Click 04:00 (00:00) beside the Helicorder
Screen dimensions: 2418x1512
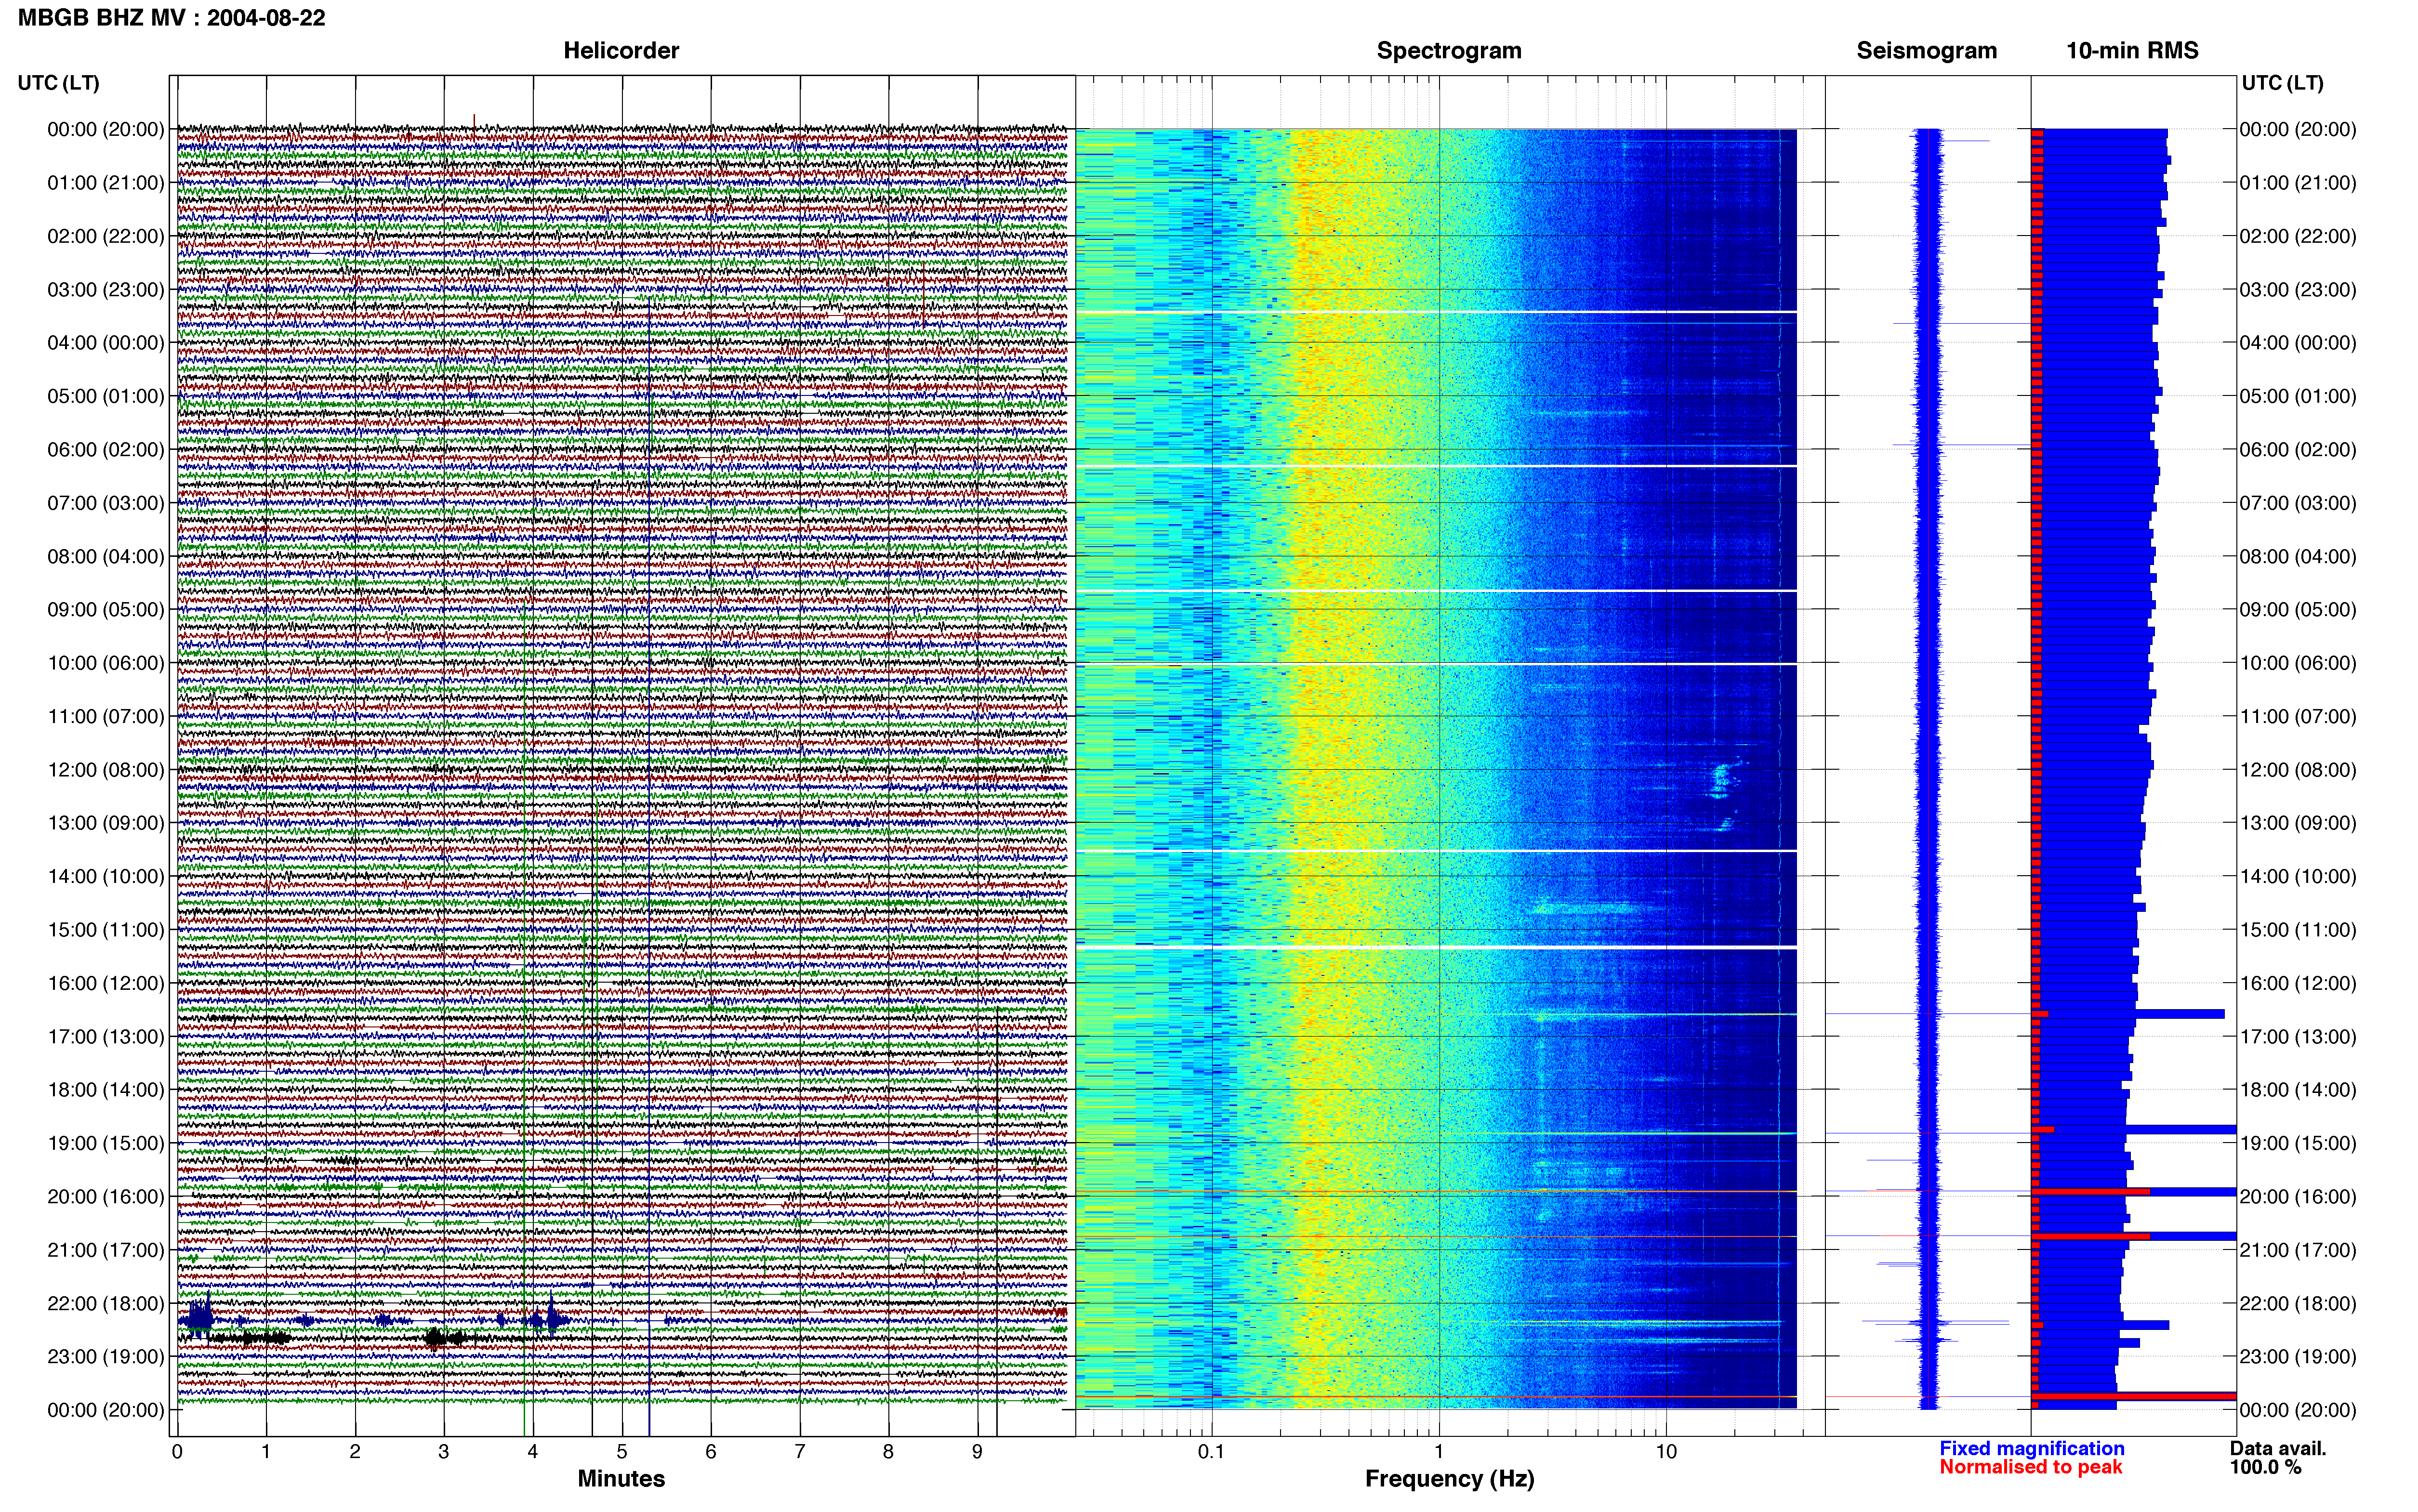click(105, 343)
